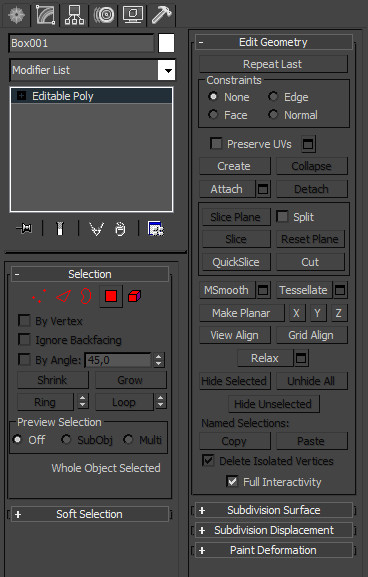Expand the Subdivision Surface rollout

click(274, 510)
